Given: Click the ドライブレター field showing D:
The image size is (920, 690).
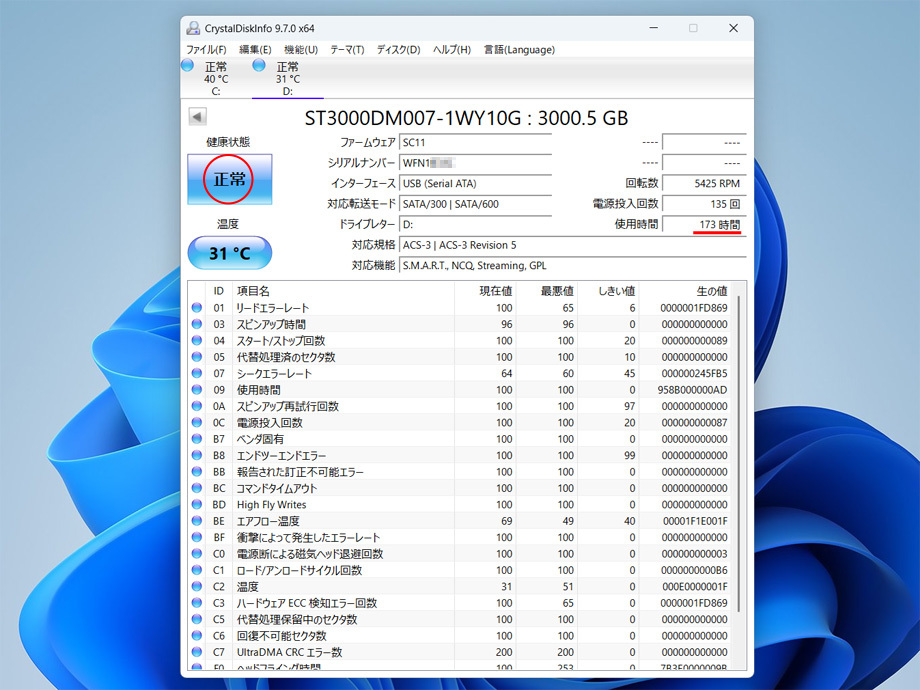Looking at the screenshot, I should (475, 225).
